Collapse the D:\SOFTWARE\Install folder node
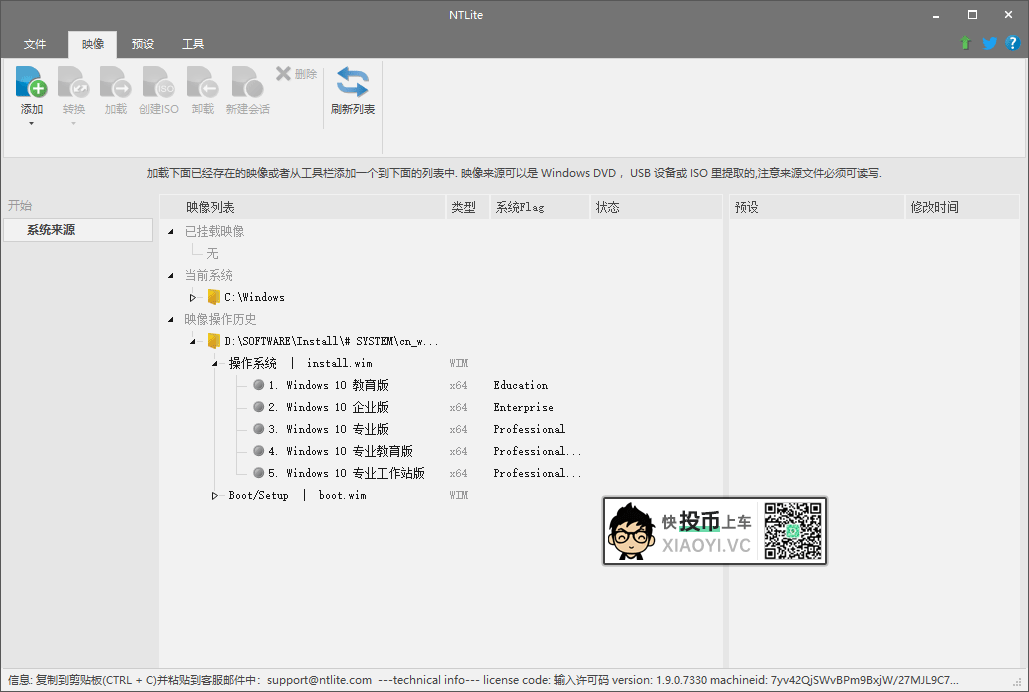The image size is (1029, 692). pos(192,341)
